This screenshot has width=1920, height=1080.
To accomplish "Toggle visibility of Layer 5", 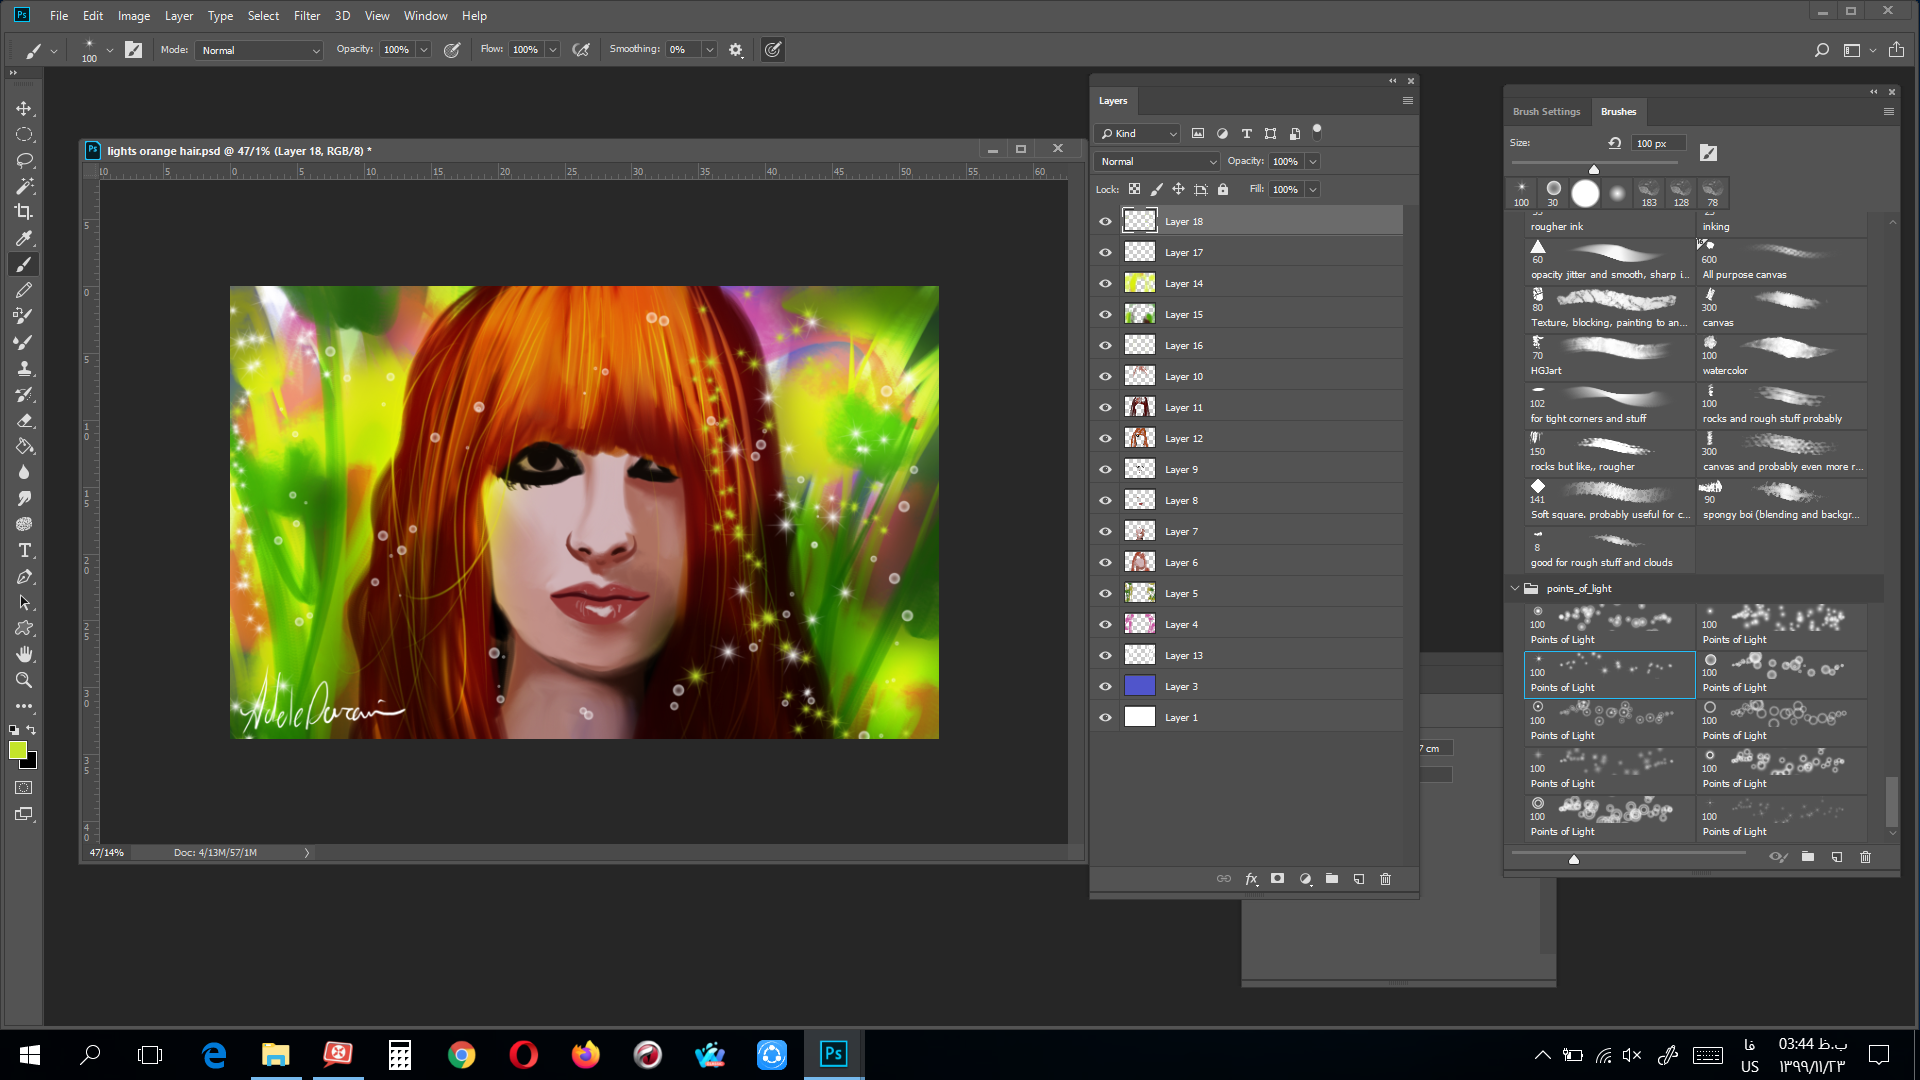I will (1105, 594).
